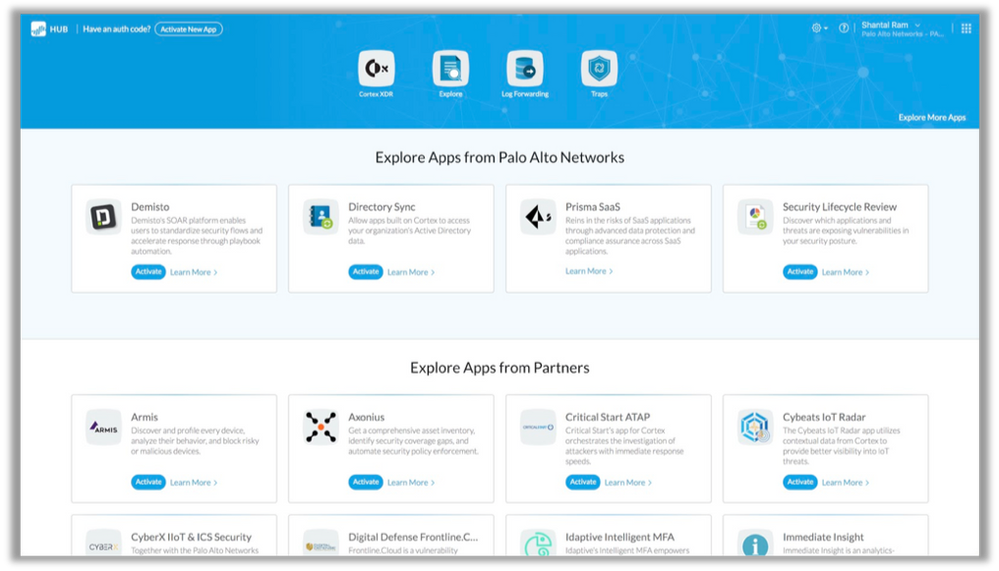Click the CyberX app logo

pyautogui.click(x=103, y=544)
